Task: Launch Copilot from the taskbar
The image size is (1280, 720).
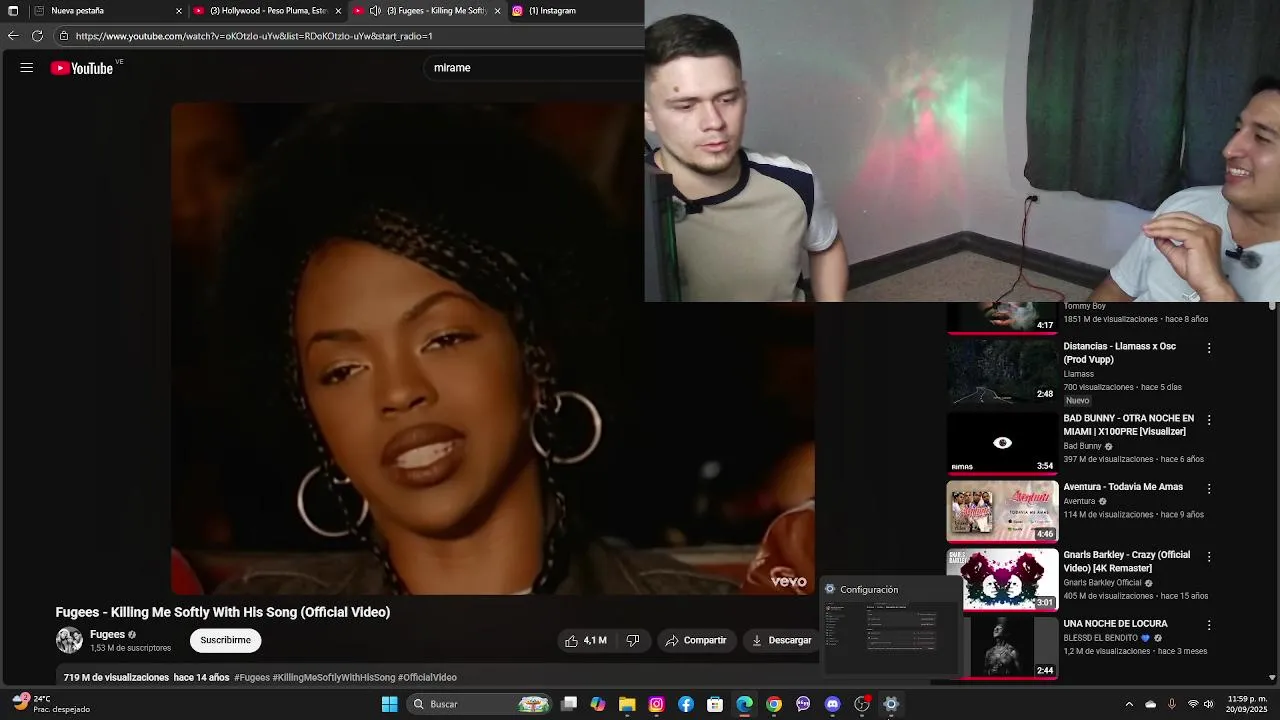Action: [598, 704]
